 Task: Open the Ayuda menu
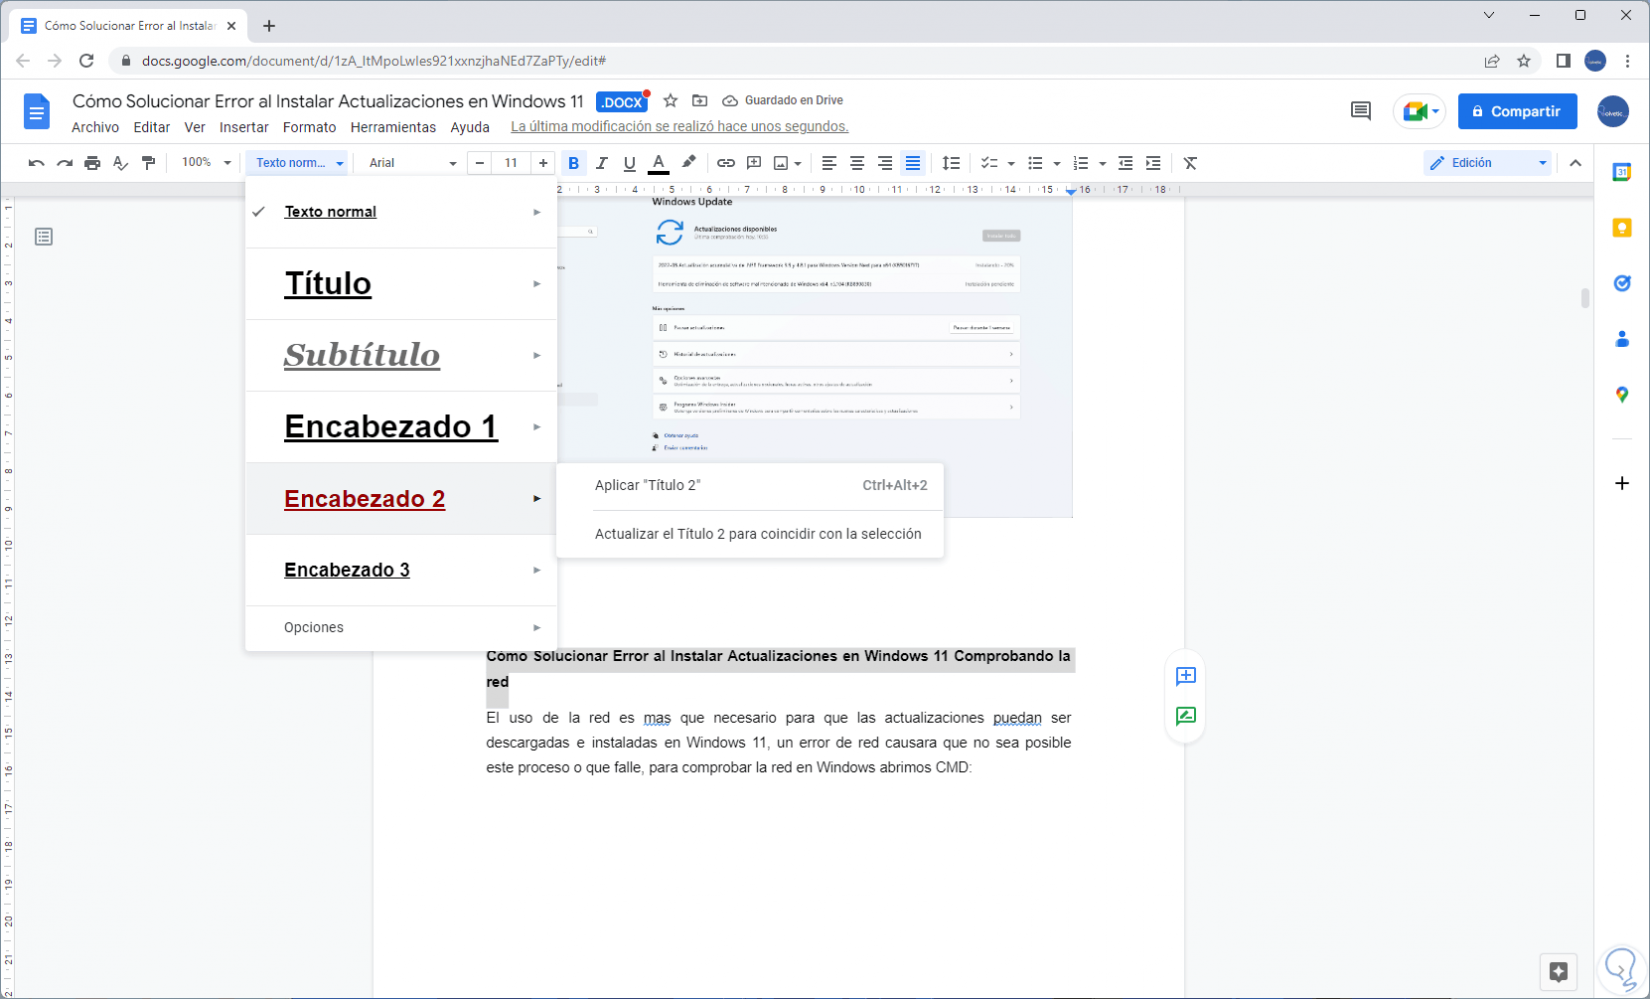coord(470,127)
